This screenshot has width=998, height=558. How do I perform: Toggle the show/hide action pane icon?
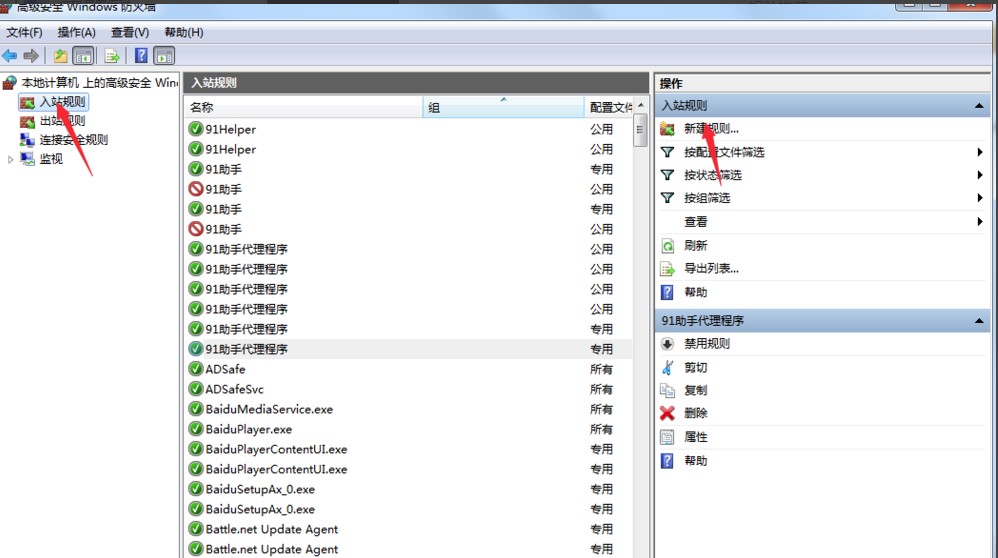[164, 56]
